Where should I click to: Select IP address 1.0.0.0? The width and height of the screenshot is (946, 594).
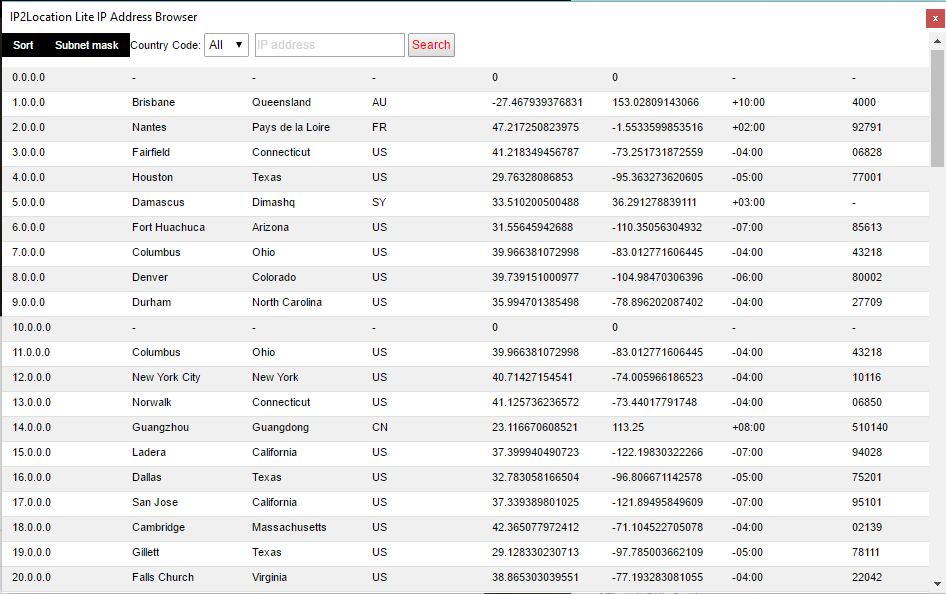[28, 103]
